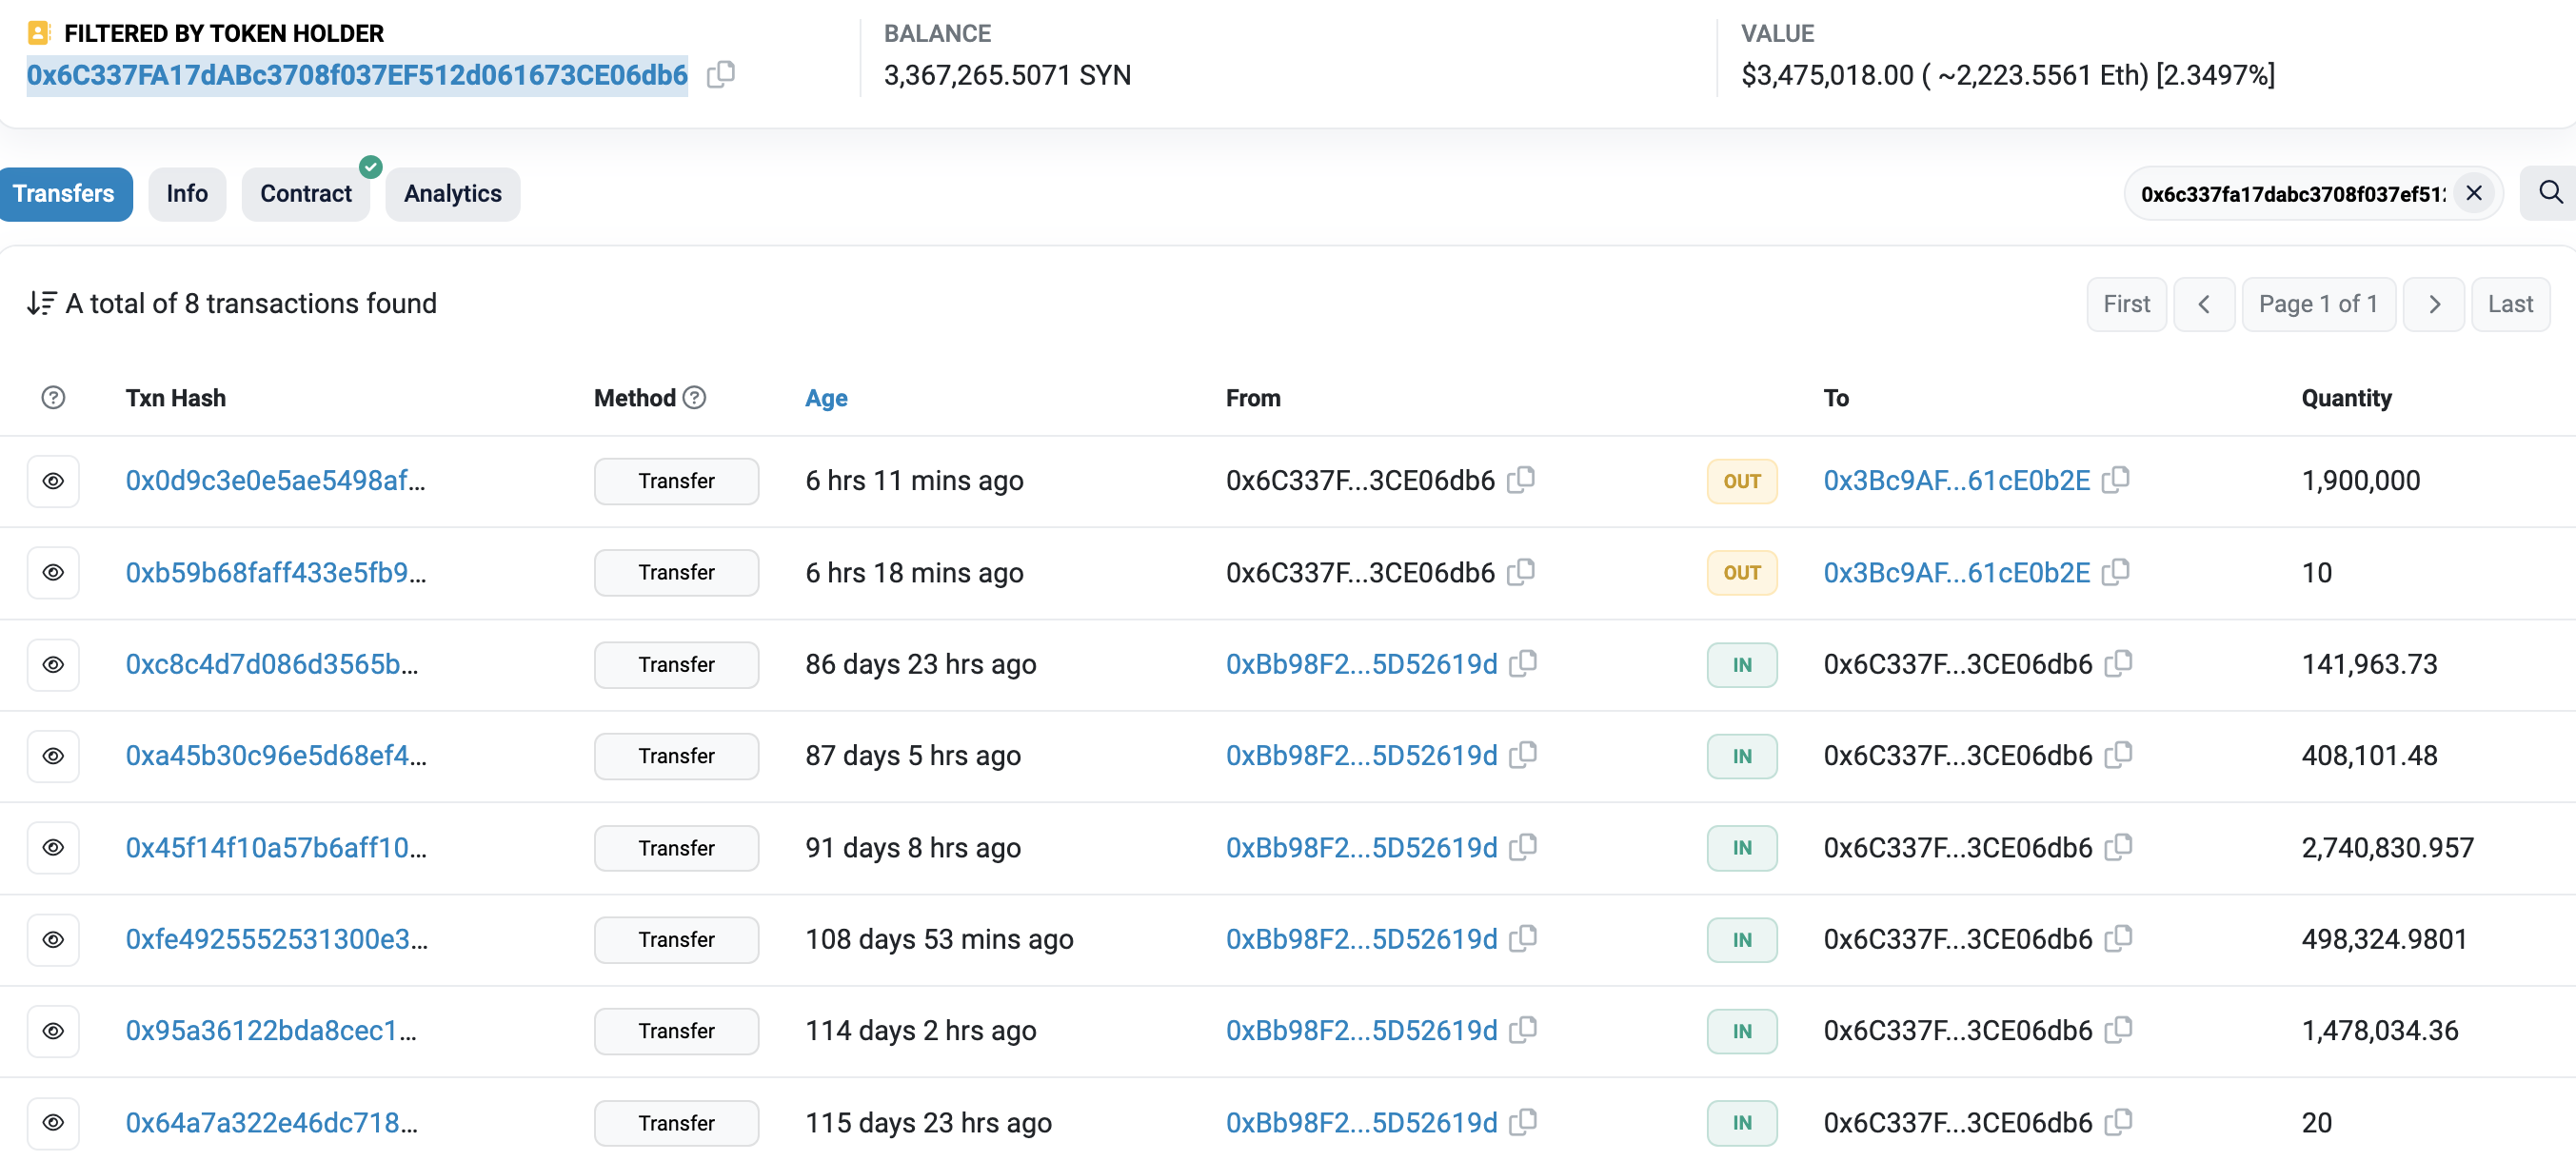Open the Contract tab
Image resolution: width=2576 pixels, height=1161 pixels.
coord(305,194)
